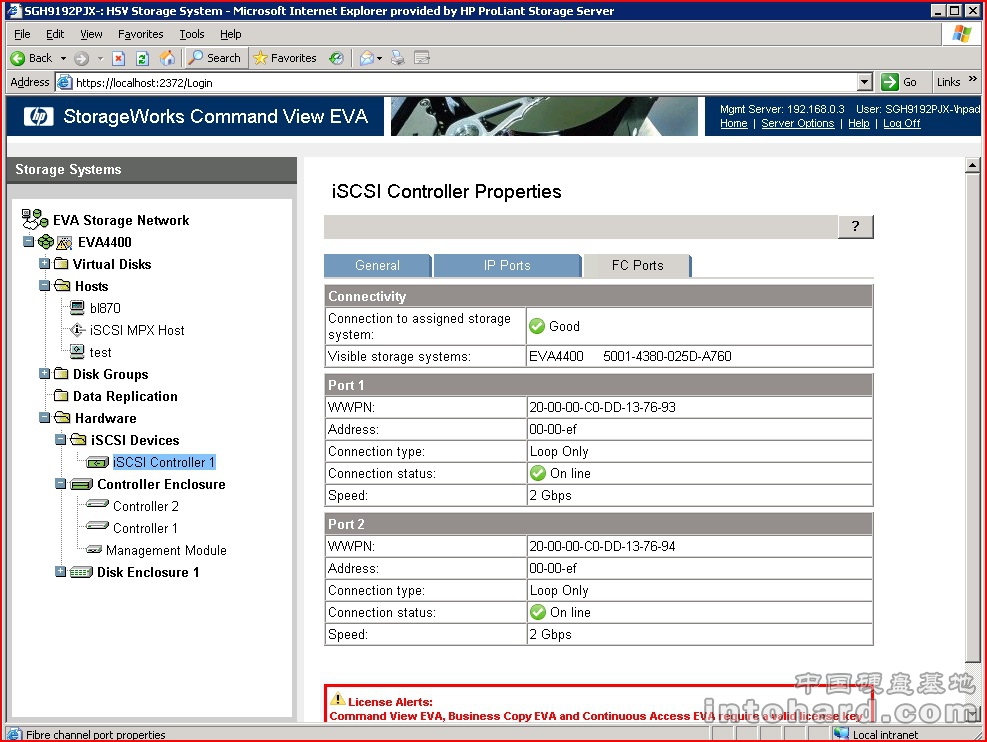The height and width of the screenshot is (742, 987).
Task: Expand the Disk Groups folder
Action: pyautogui.click(x=44, y=374)
